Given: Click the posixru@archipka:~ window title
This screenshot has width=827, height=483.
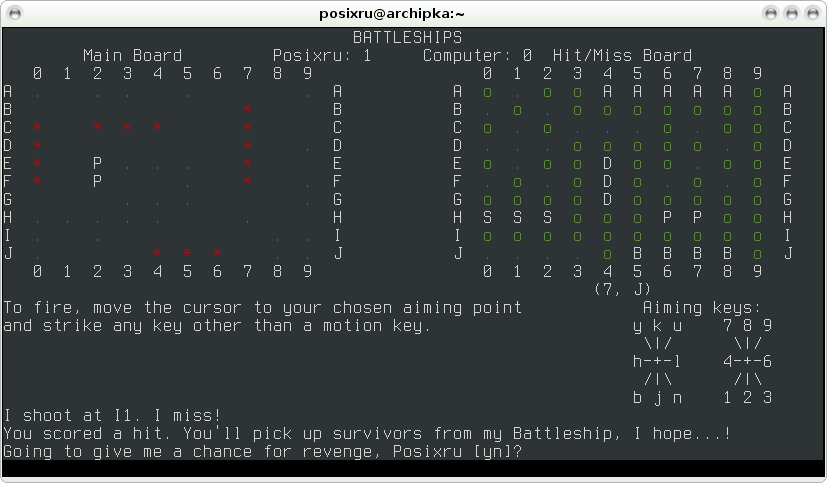Looking at the screenshot, I should (x=392, y=14).
